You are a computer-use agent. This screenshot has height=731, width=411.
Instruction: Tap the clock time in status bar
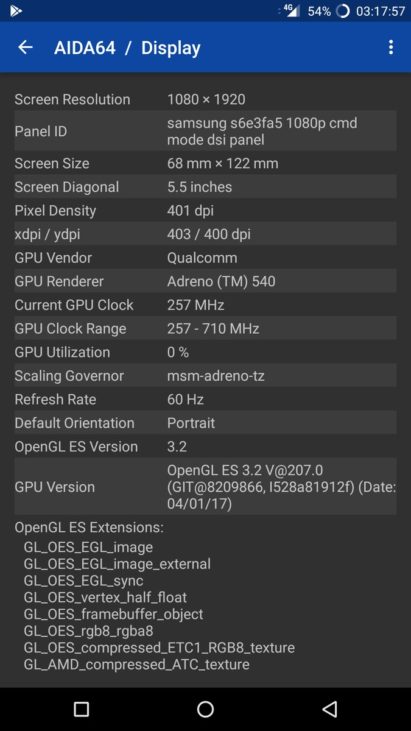click(380, 11)
